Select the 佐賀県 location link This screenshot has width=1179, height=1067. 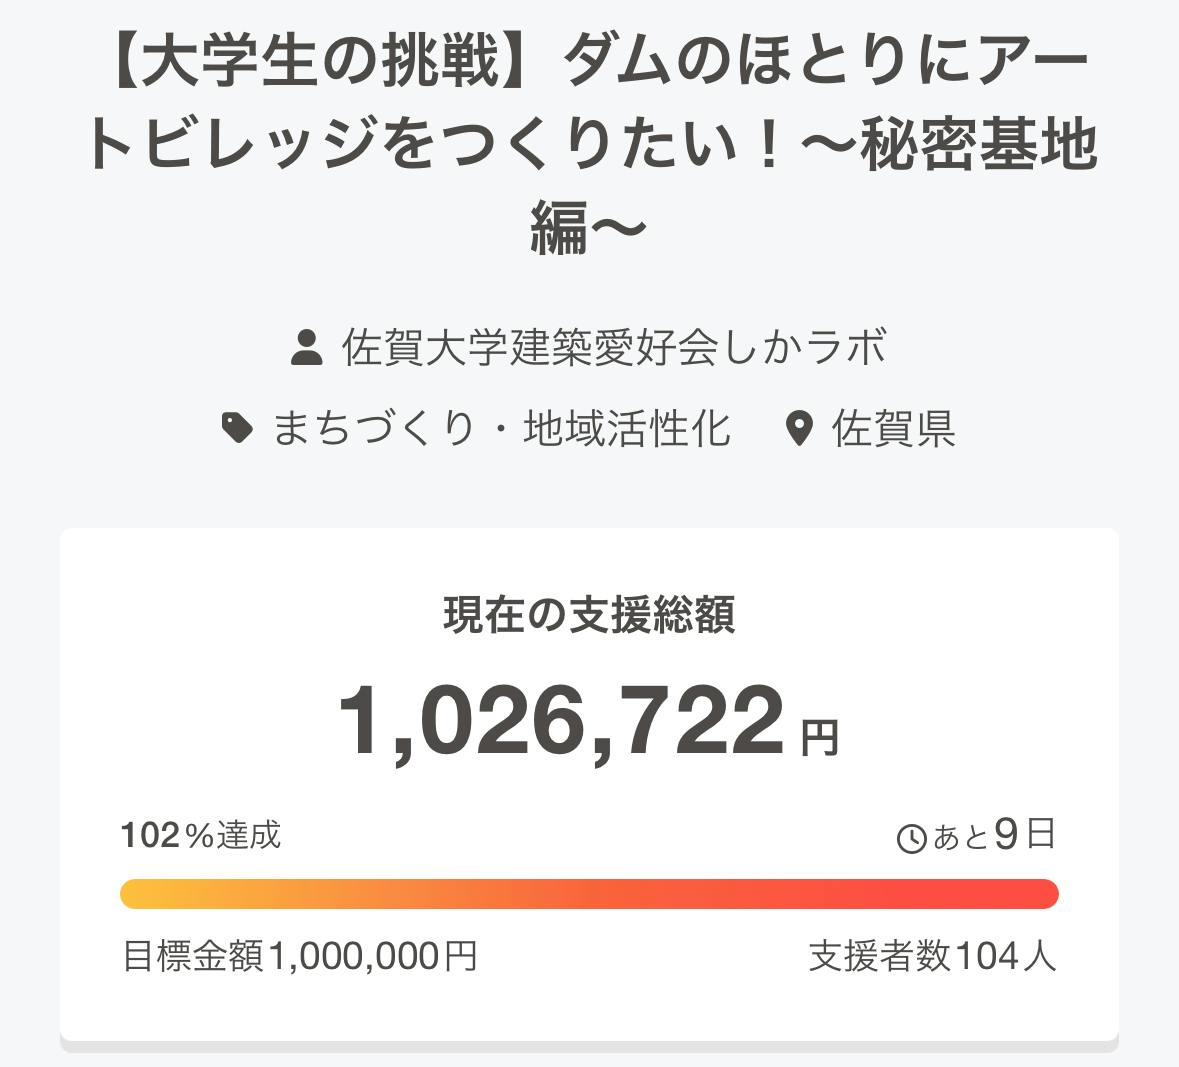(893, 429)
